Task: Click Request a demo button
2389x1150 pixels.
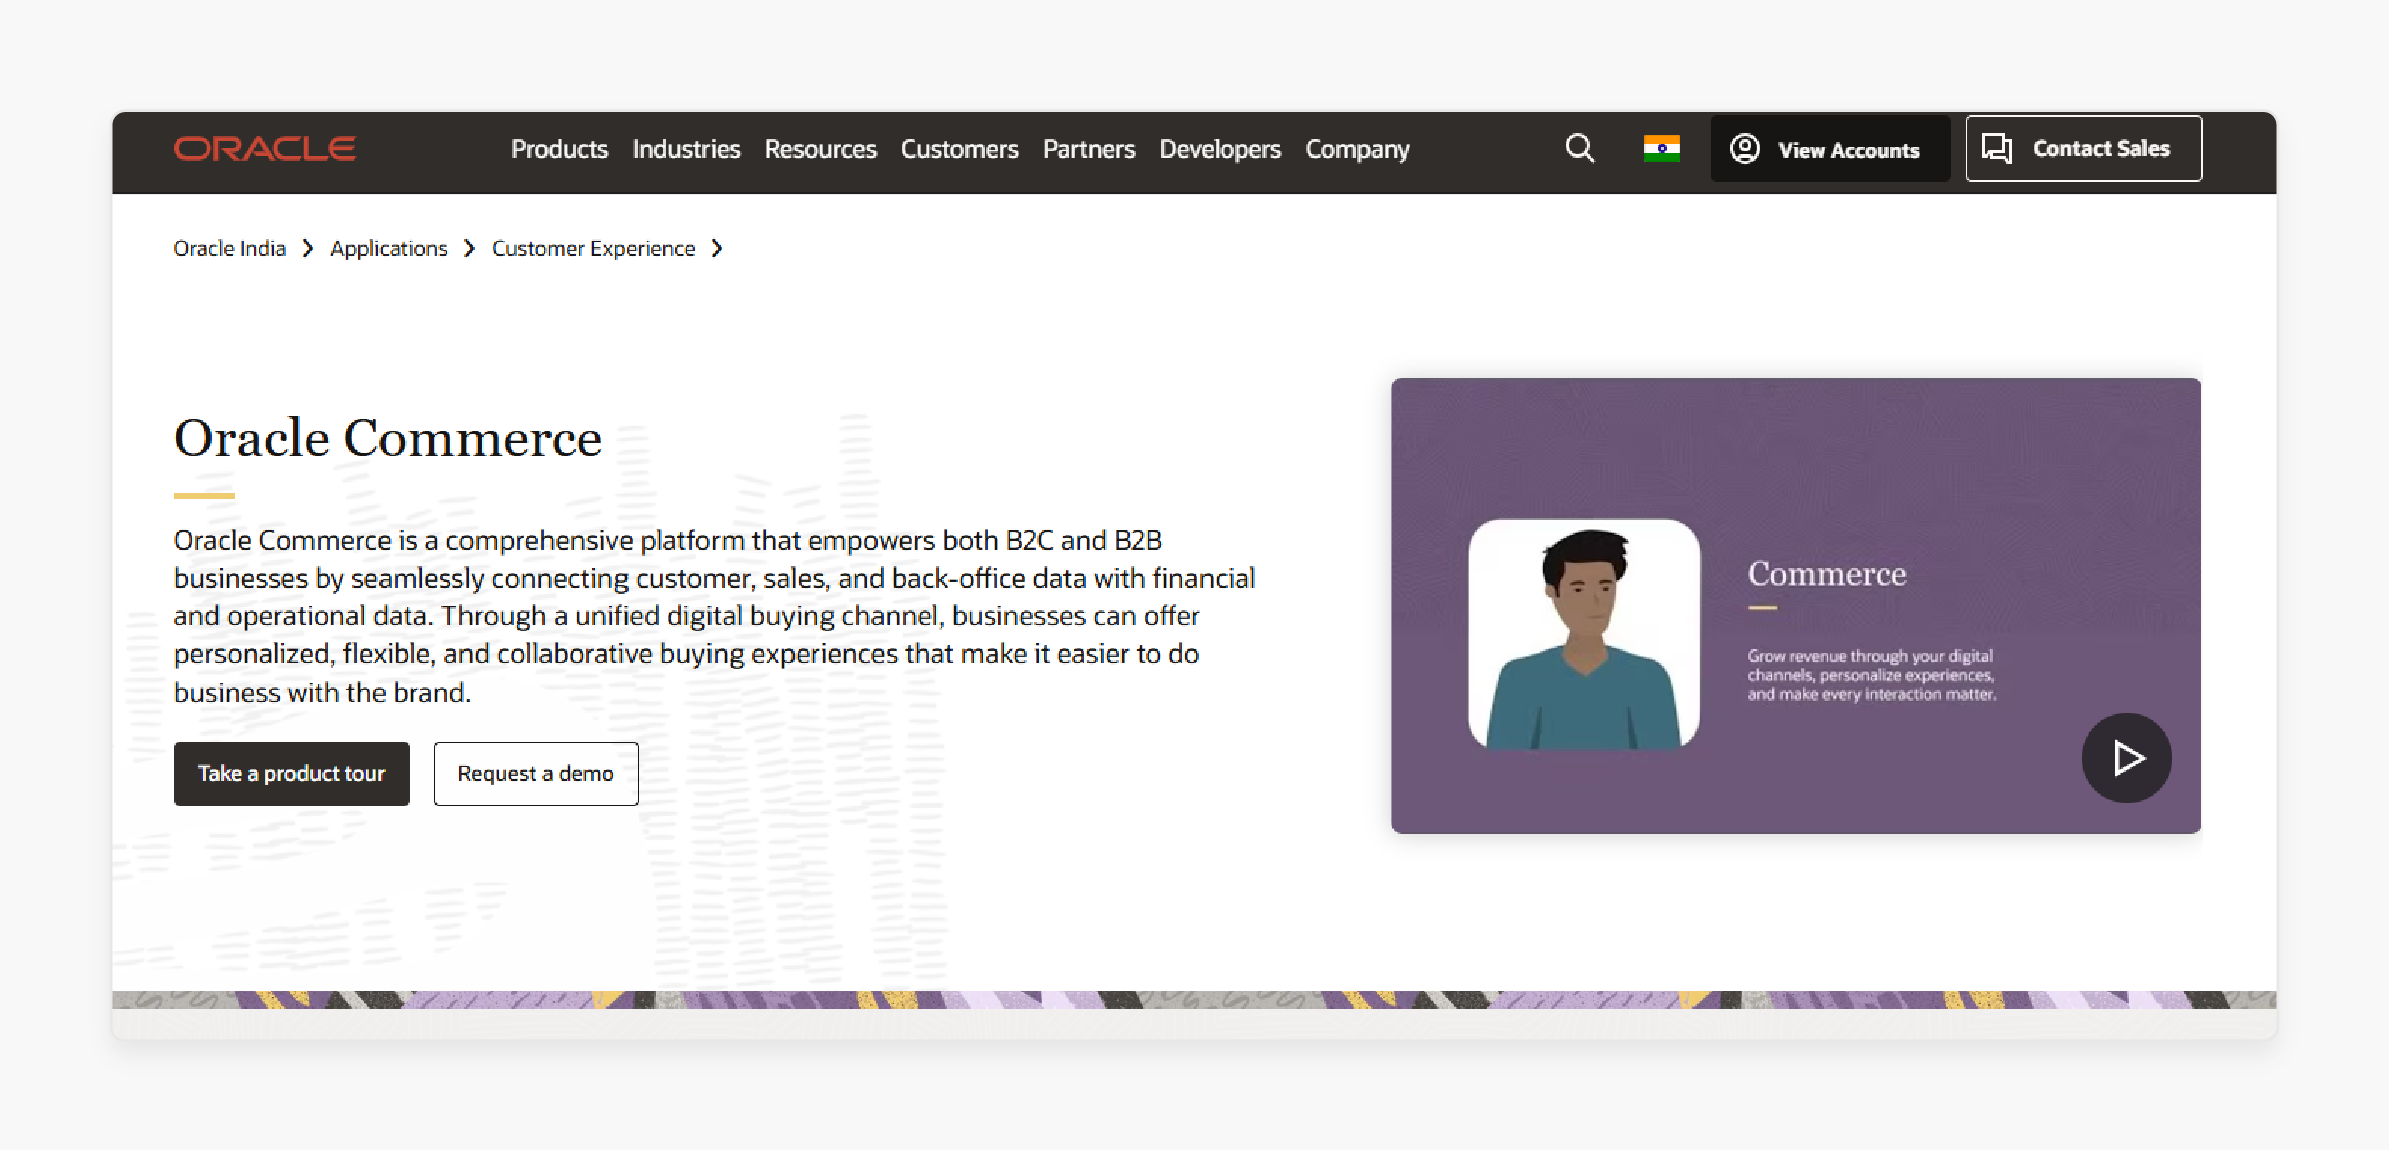Action: click(x=535, y=773)
